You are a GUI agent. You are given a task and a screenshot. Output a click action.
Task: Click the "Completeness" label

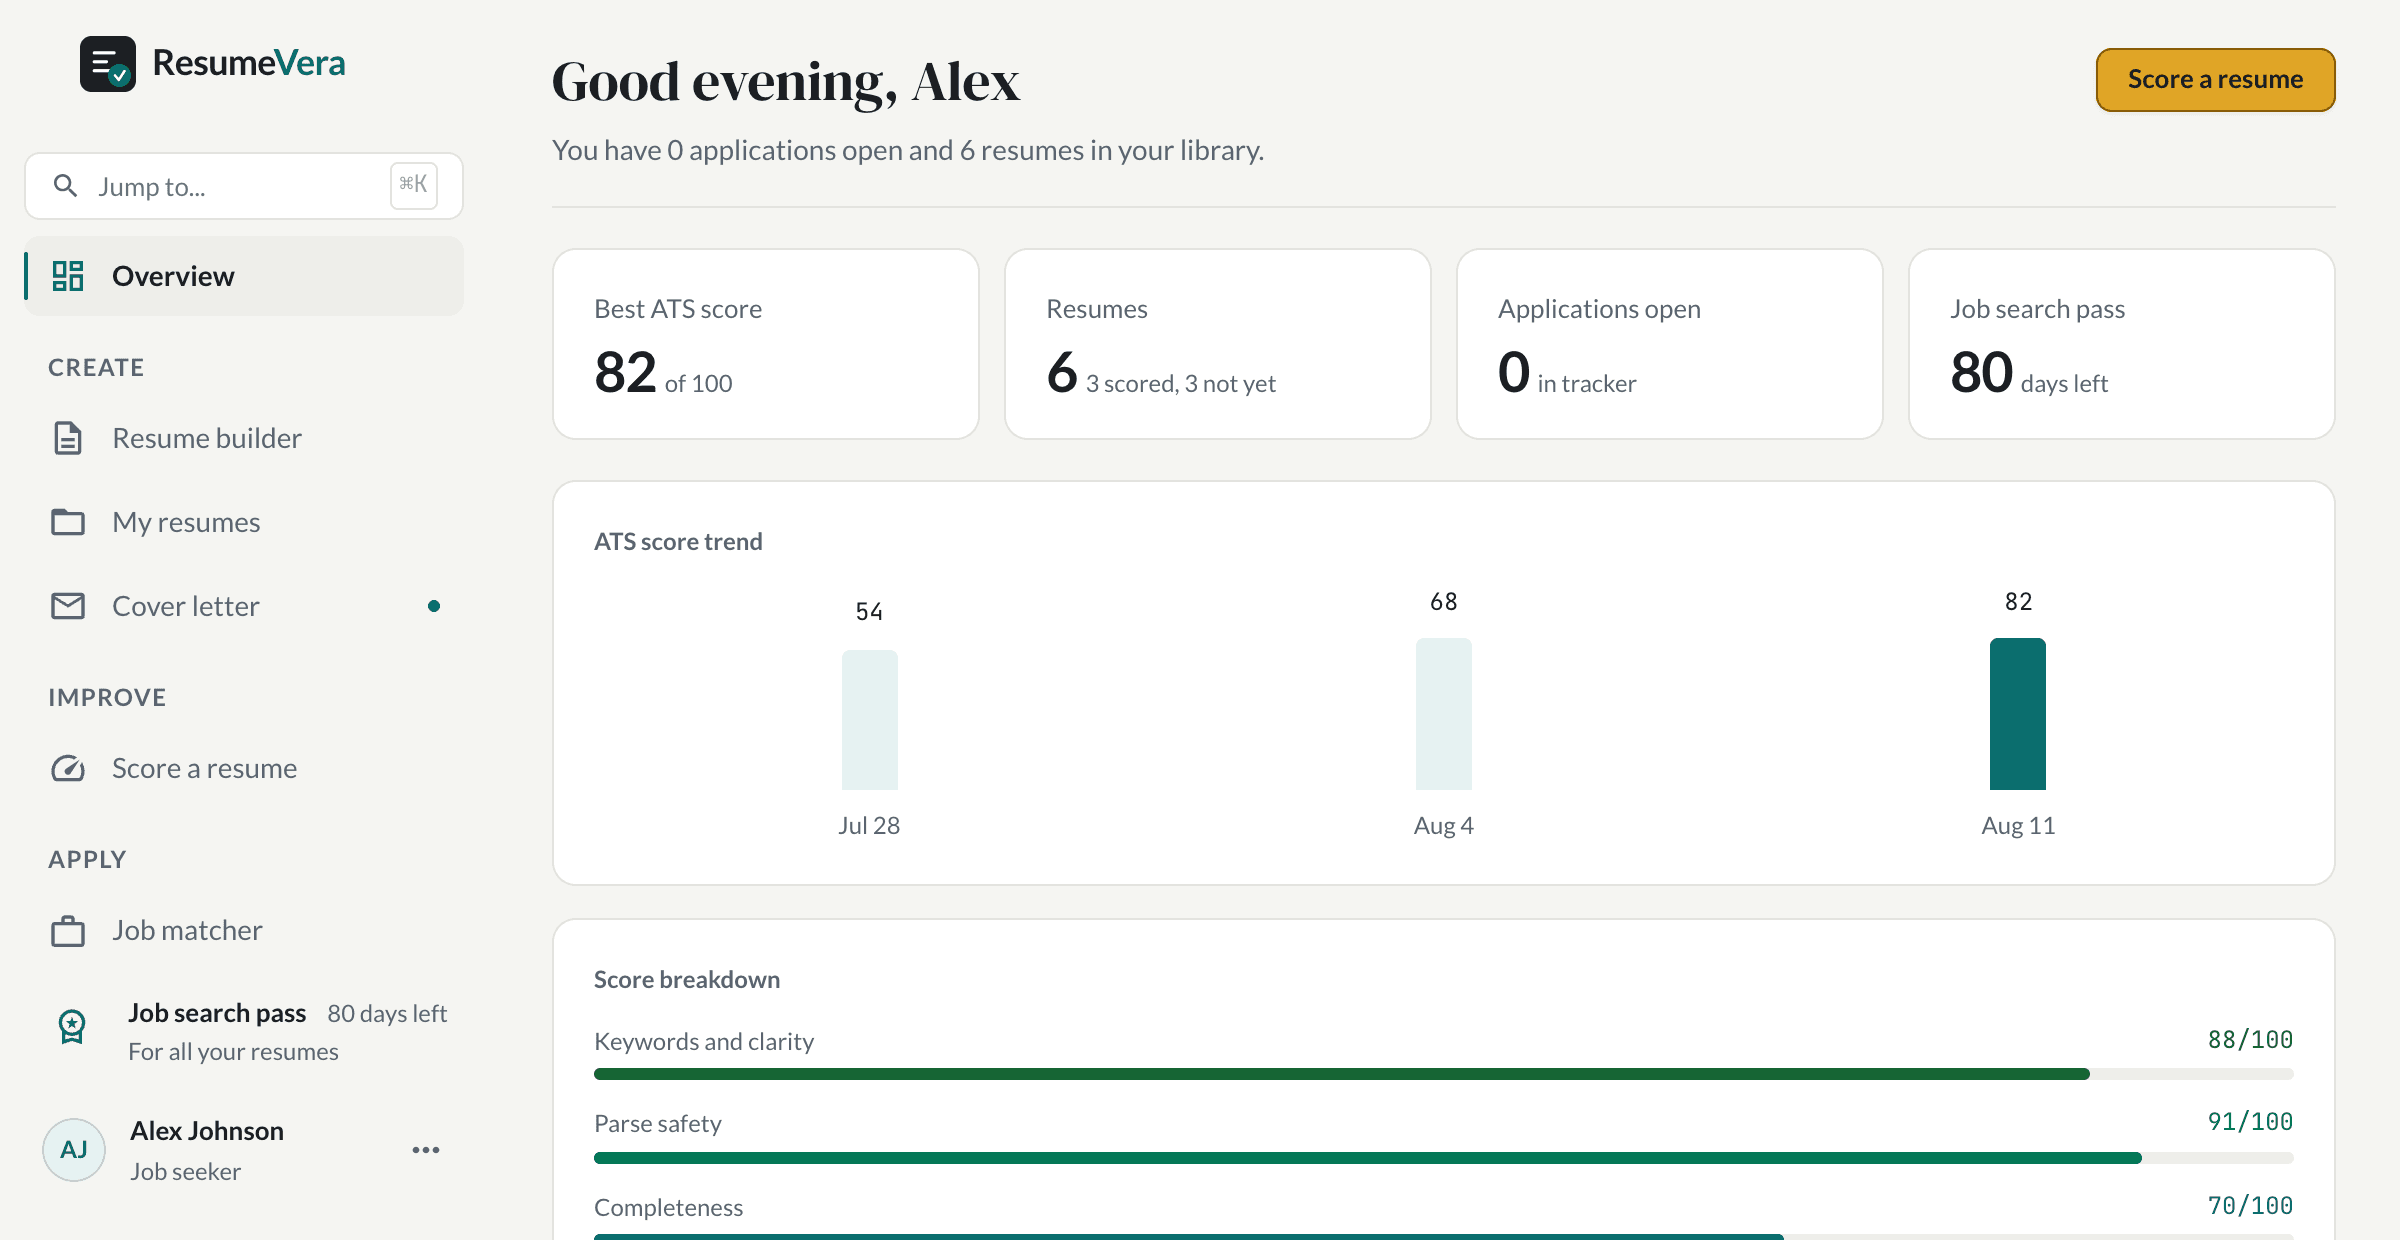(668, 1208)
